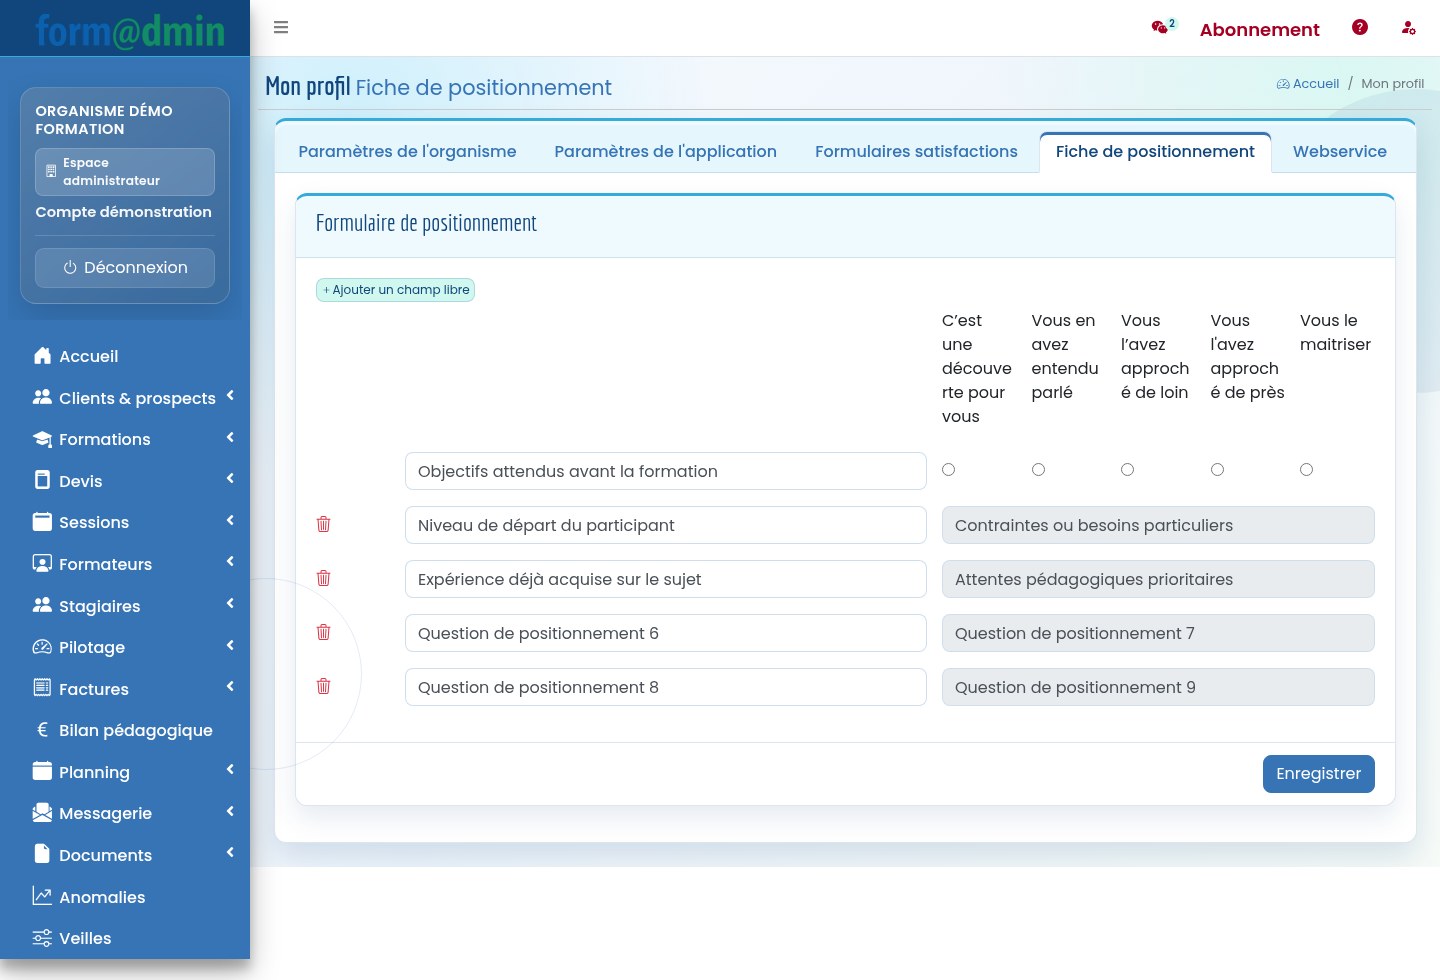Open the red help question mark icon
1440x980 pixels.
[1360, 27]
